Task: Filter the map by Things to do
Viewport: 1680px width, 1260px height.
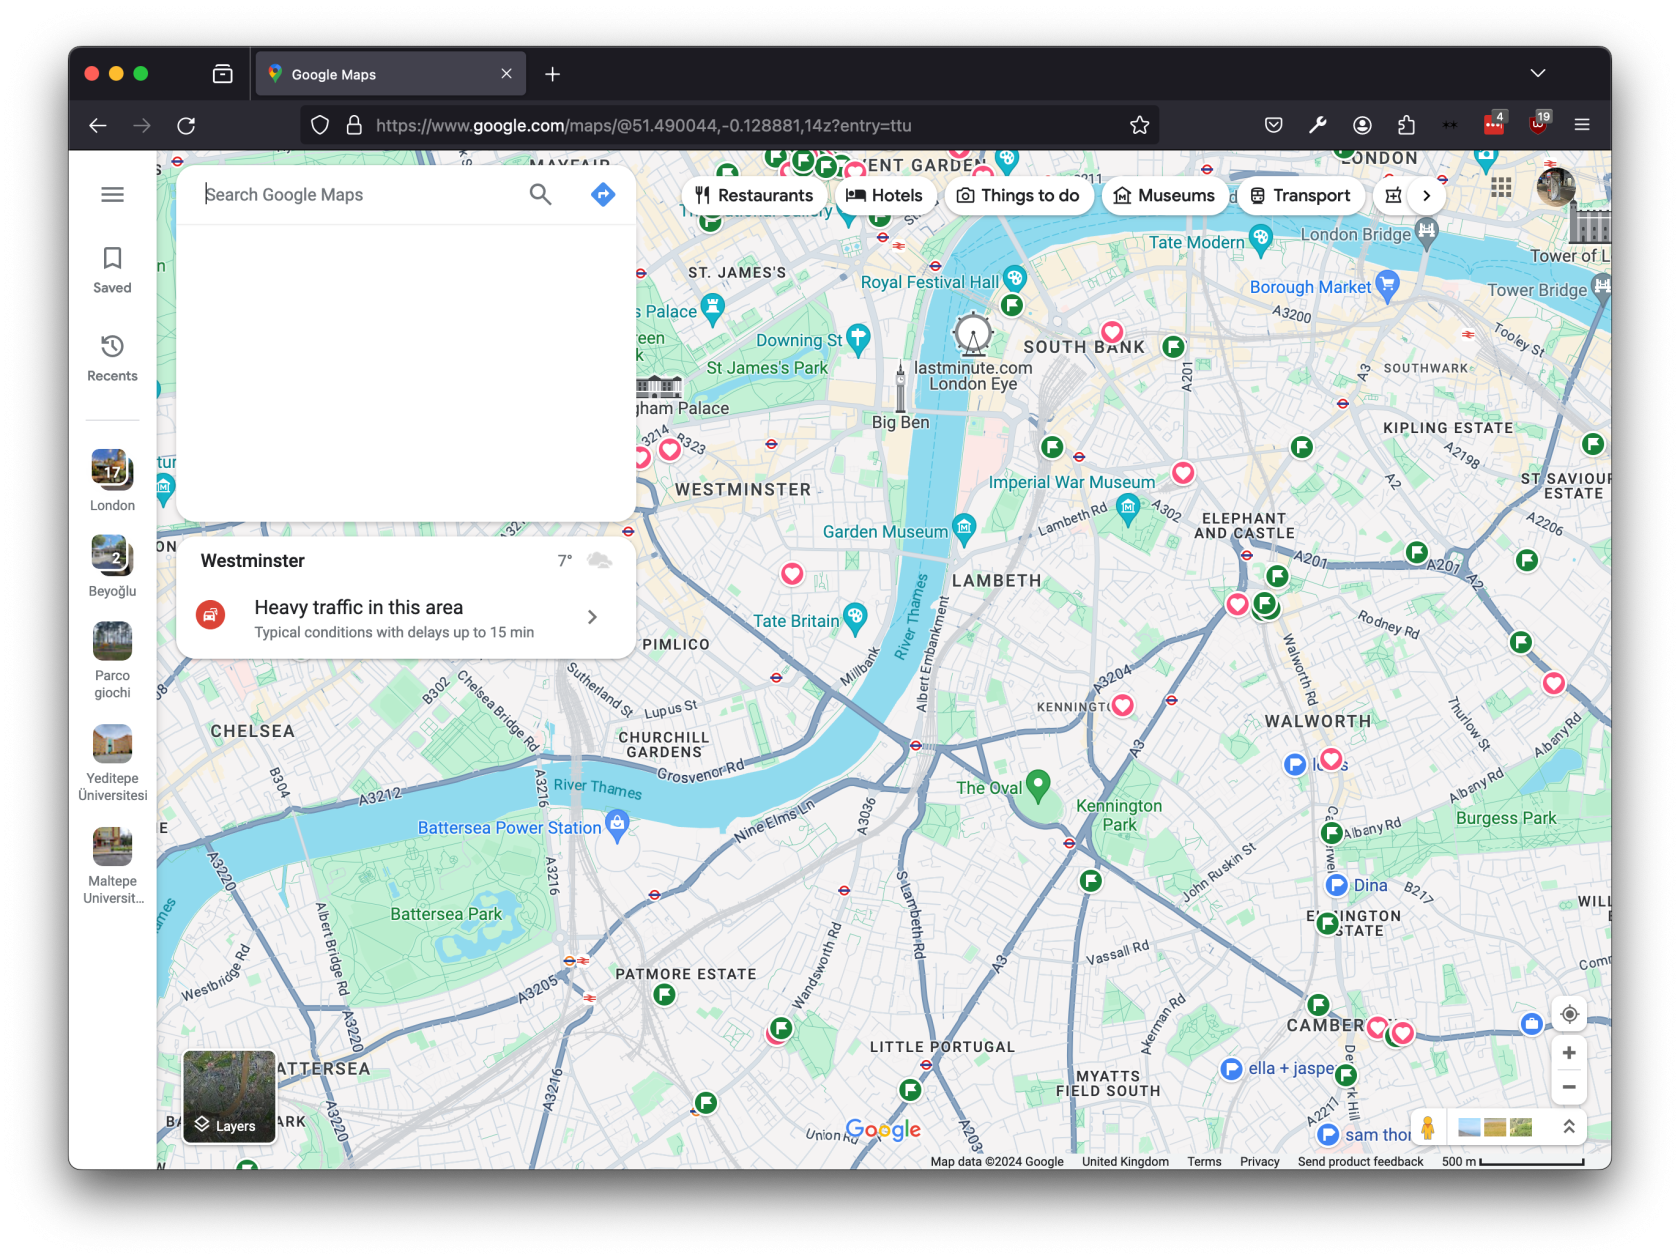Action: point(1018,195)
